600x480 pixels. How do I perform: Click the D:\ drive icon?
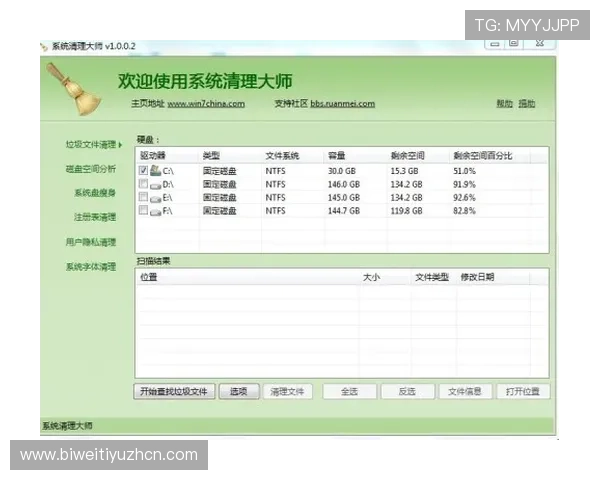155,186
